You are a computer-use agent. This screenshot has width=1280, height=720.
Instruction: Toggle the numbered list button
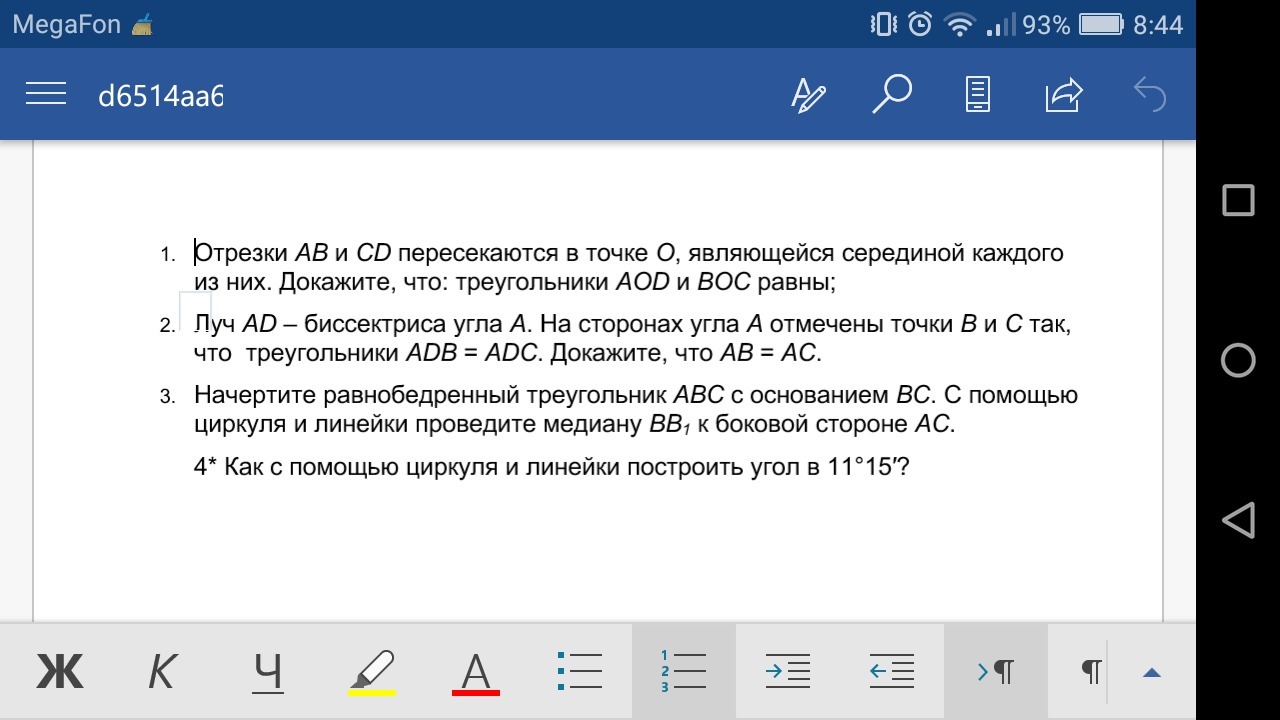click(x=684, y=671)
